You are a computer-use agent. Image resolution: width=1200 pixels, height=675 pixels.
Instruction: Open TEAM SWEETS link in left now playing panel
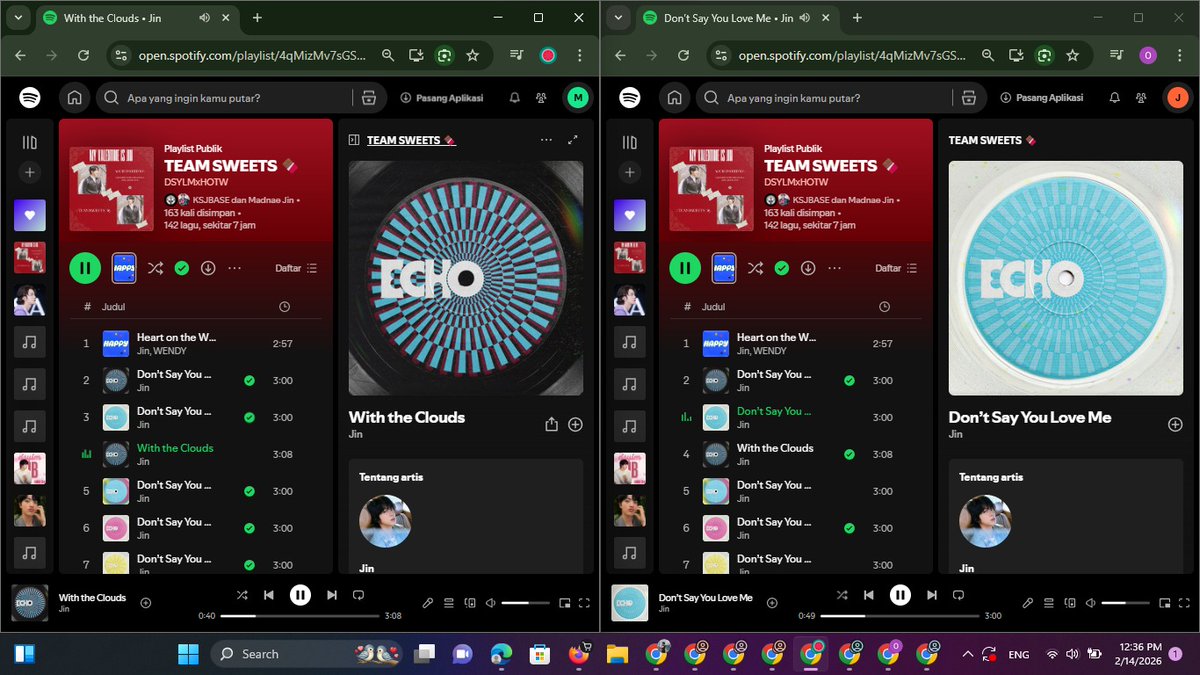coord(411,141)
